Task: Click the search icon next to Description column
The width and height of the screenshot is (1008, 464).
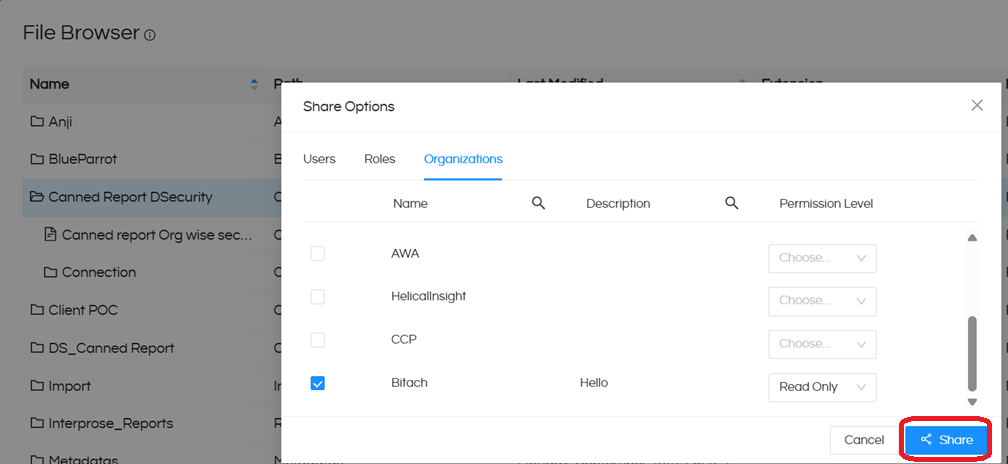Action: click(731, 203)
